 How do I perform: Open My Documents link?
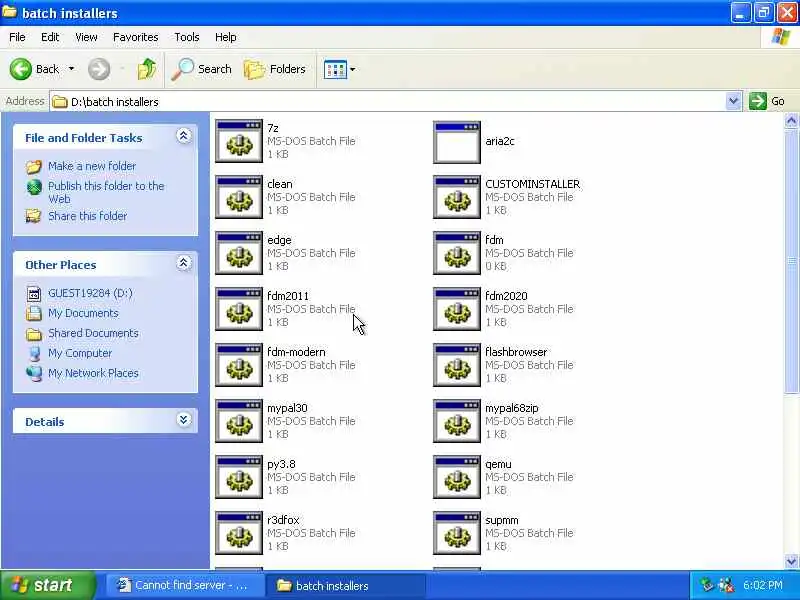[x=83, y=313]
